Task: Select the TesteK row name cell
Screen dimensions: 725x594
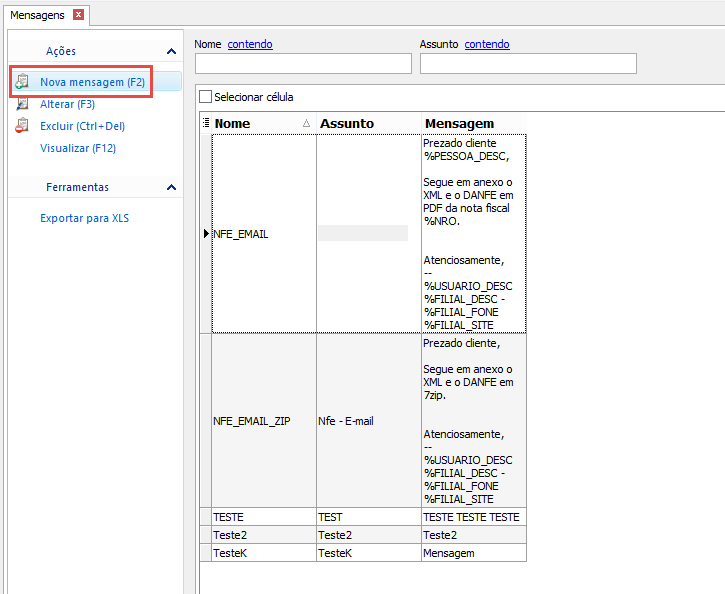Action: click(x=264, y=553)
